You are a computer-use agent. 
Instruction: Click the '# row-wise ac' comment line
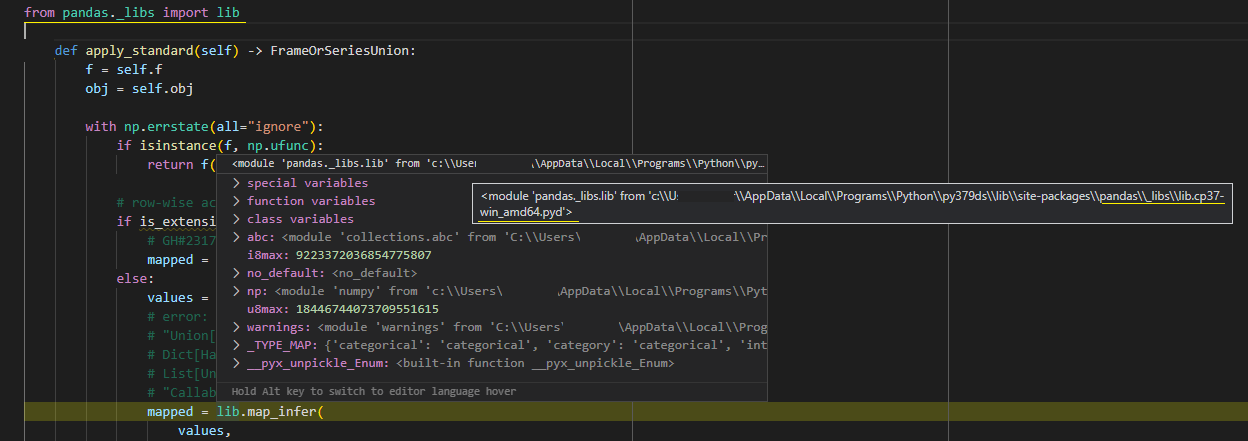click(166, 202)
